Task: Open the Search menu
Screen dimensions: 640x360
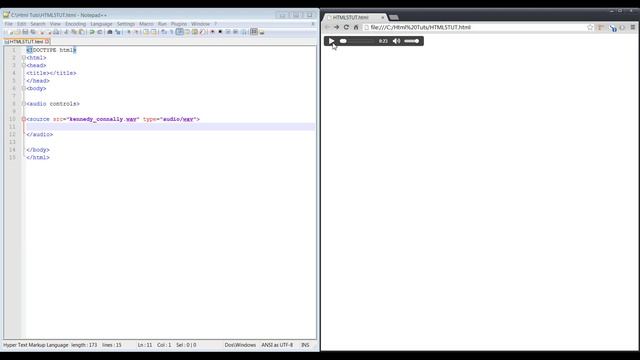Action: [38, 24]
